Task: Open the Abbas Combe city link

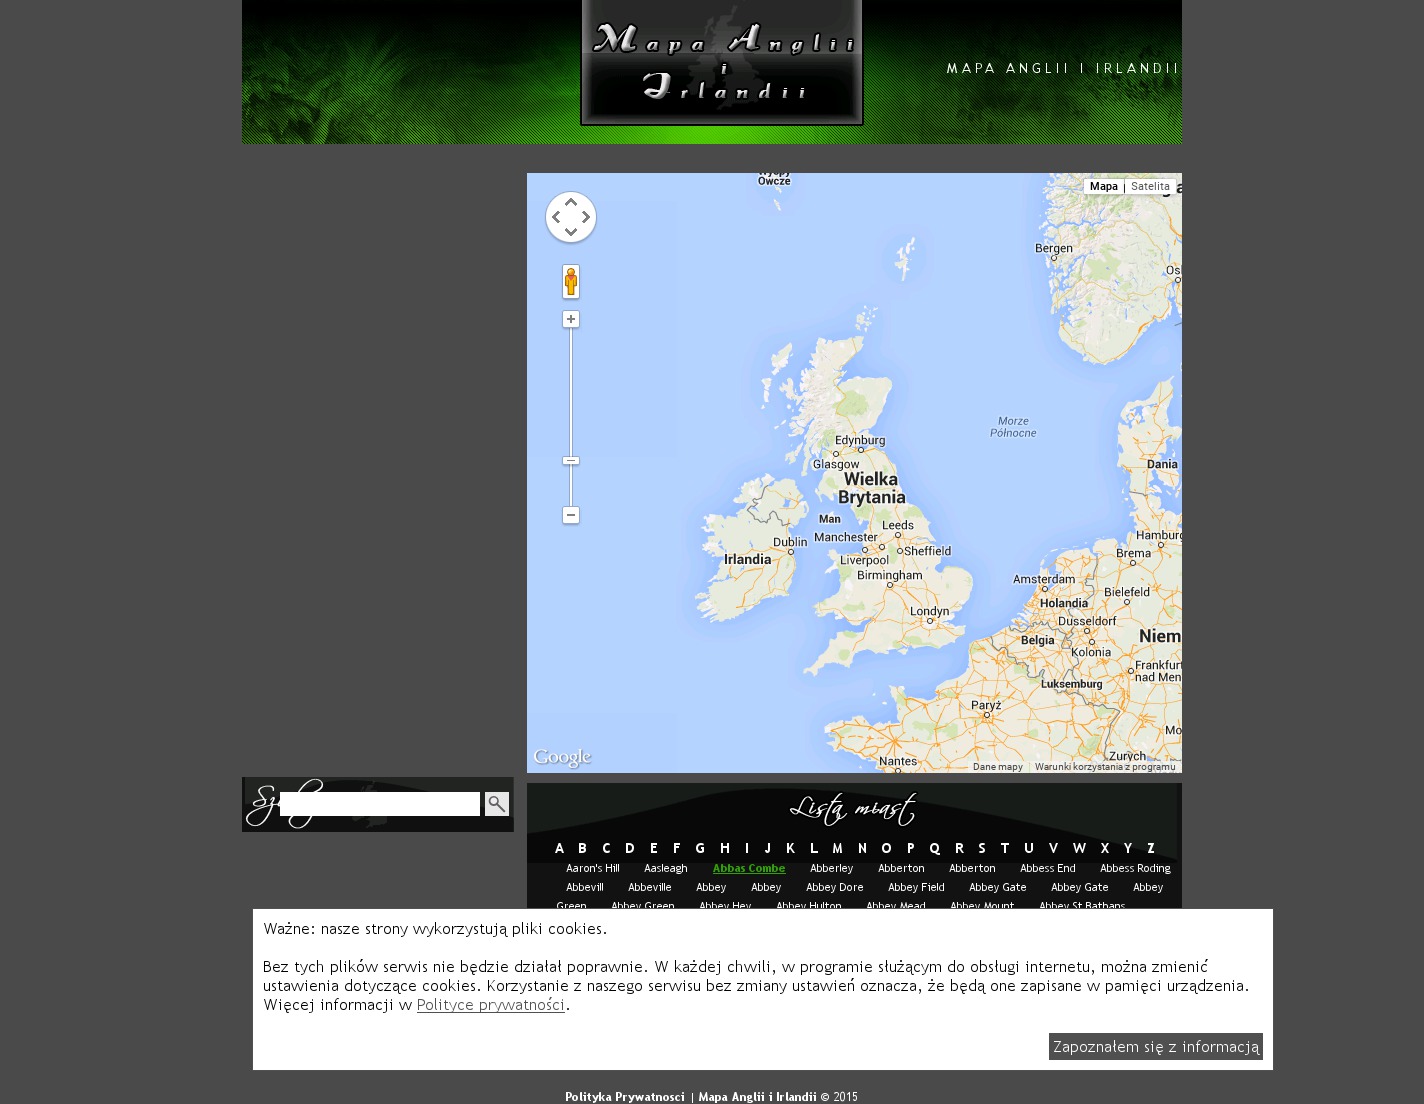Action: (749, 868)
